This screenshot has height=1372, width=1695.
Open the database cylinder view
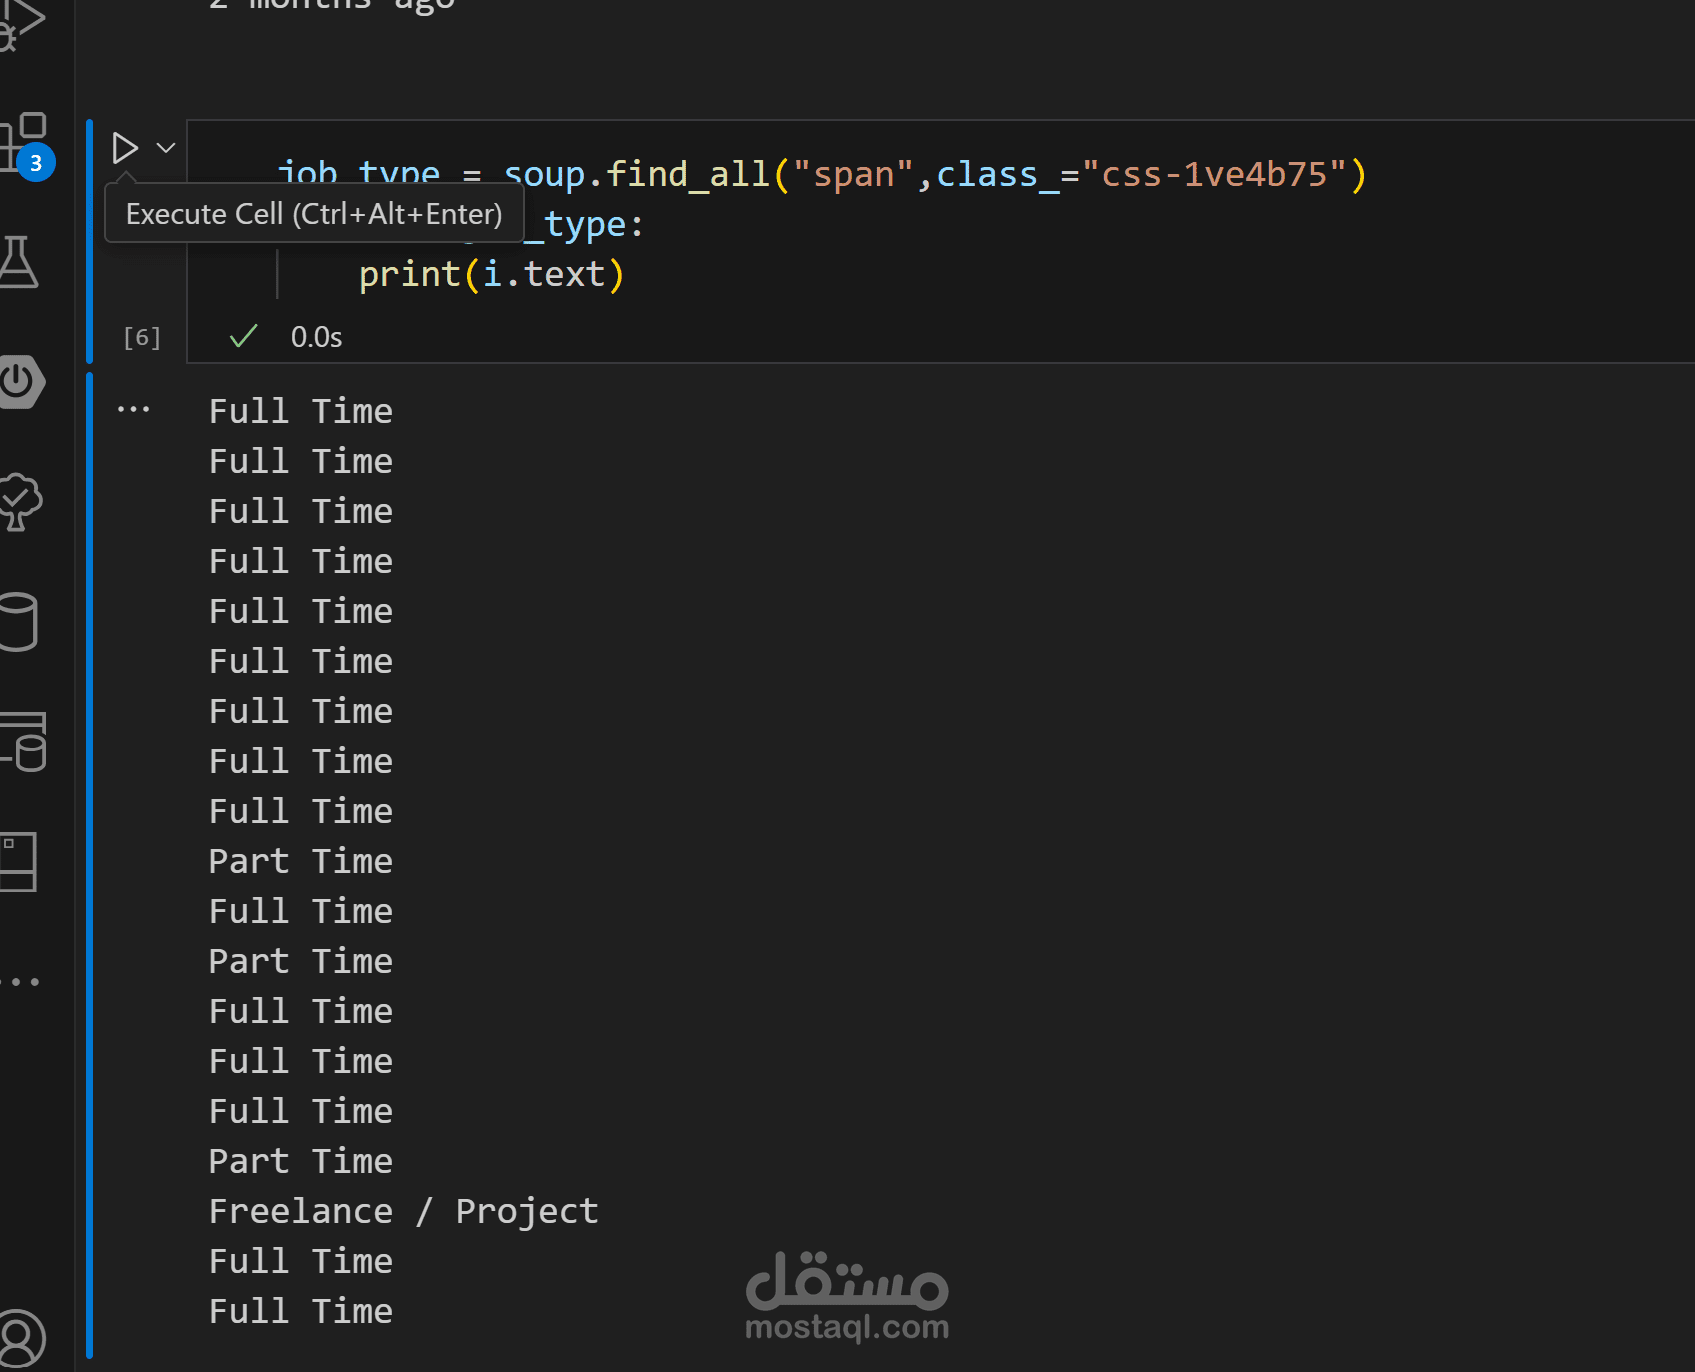pos(18,622)
